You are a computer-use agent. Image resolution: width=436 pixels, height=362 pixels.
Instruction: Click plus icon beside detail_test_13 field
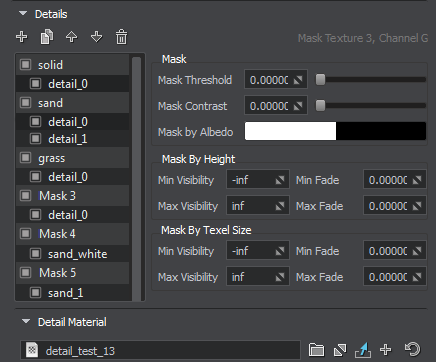pyautogui.click(x=386, y=350)
